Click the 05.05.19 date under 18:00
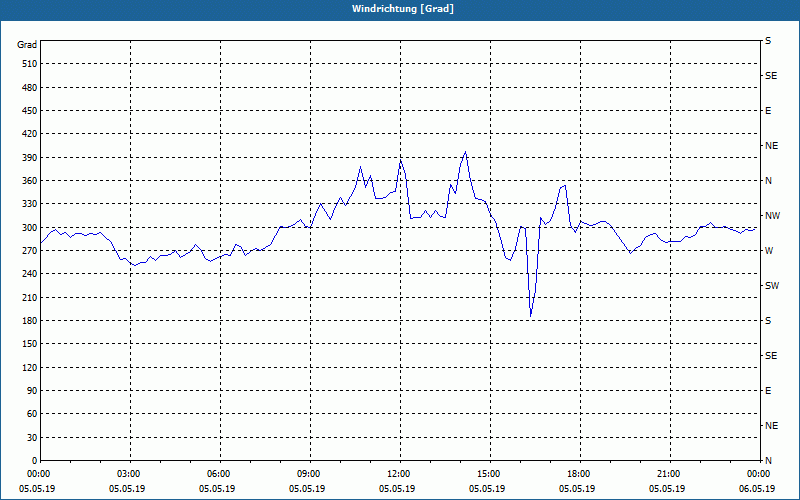Image resolution: width=800 pixels, height=500 pixels. pyautogui.click(x=577, y=488)
